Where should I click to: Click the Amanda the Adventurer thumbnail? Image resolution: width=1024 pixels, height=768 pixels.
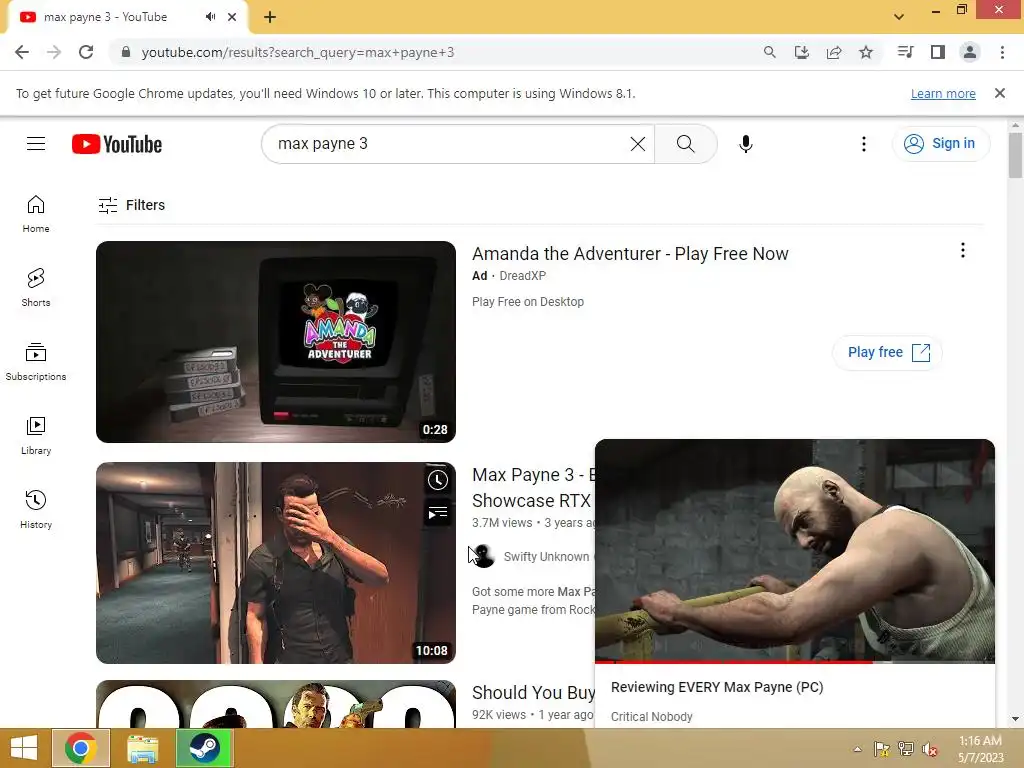[276, 342]
